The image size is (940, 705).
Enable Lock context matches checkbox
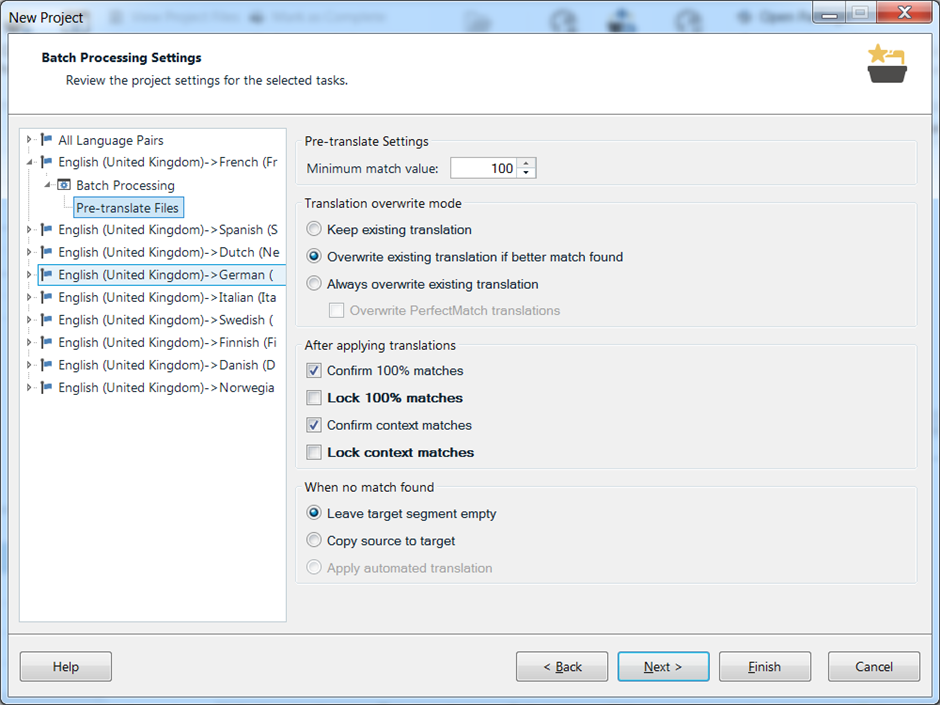click(314, 452)
